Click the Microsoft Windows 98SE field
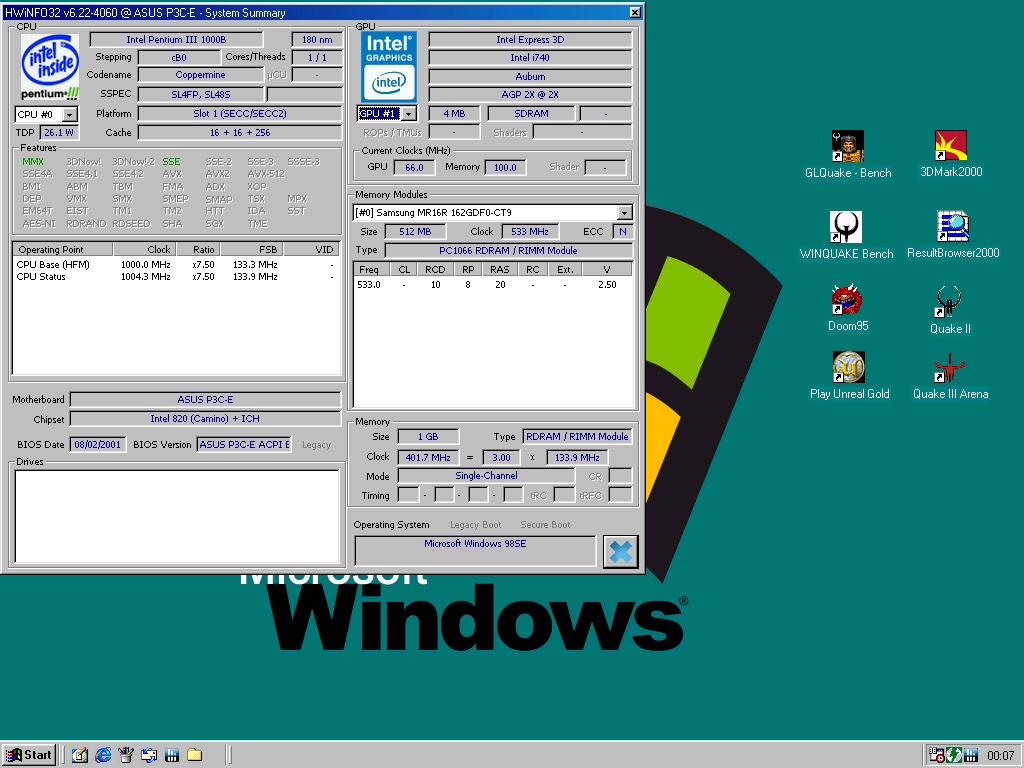1024x768 pixels. (x=475, y=551)
